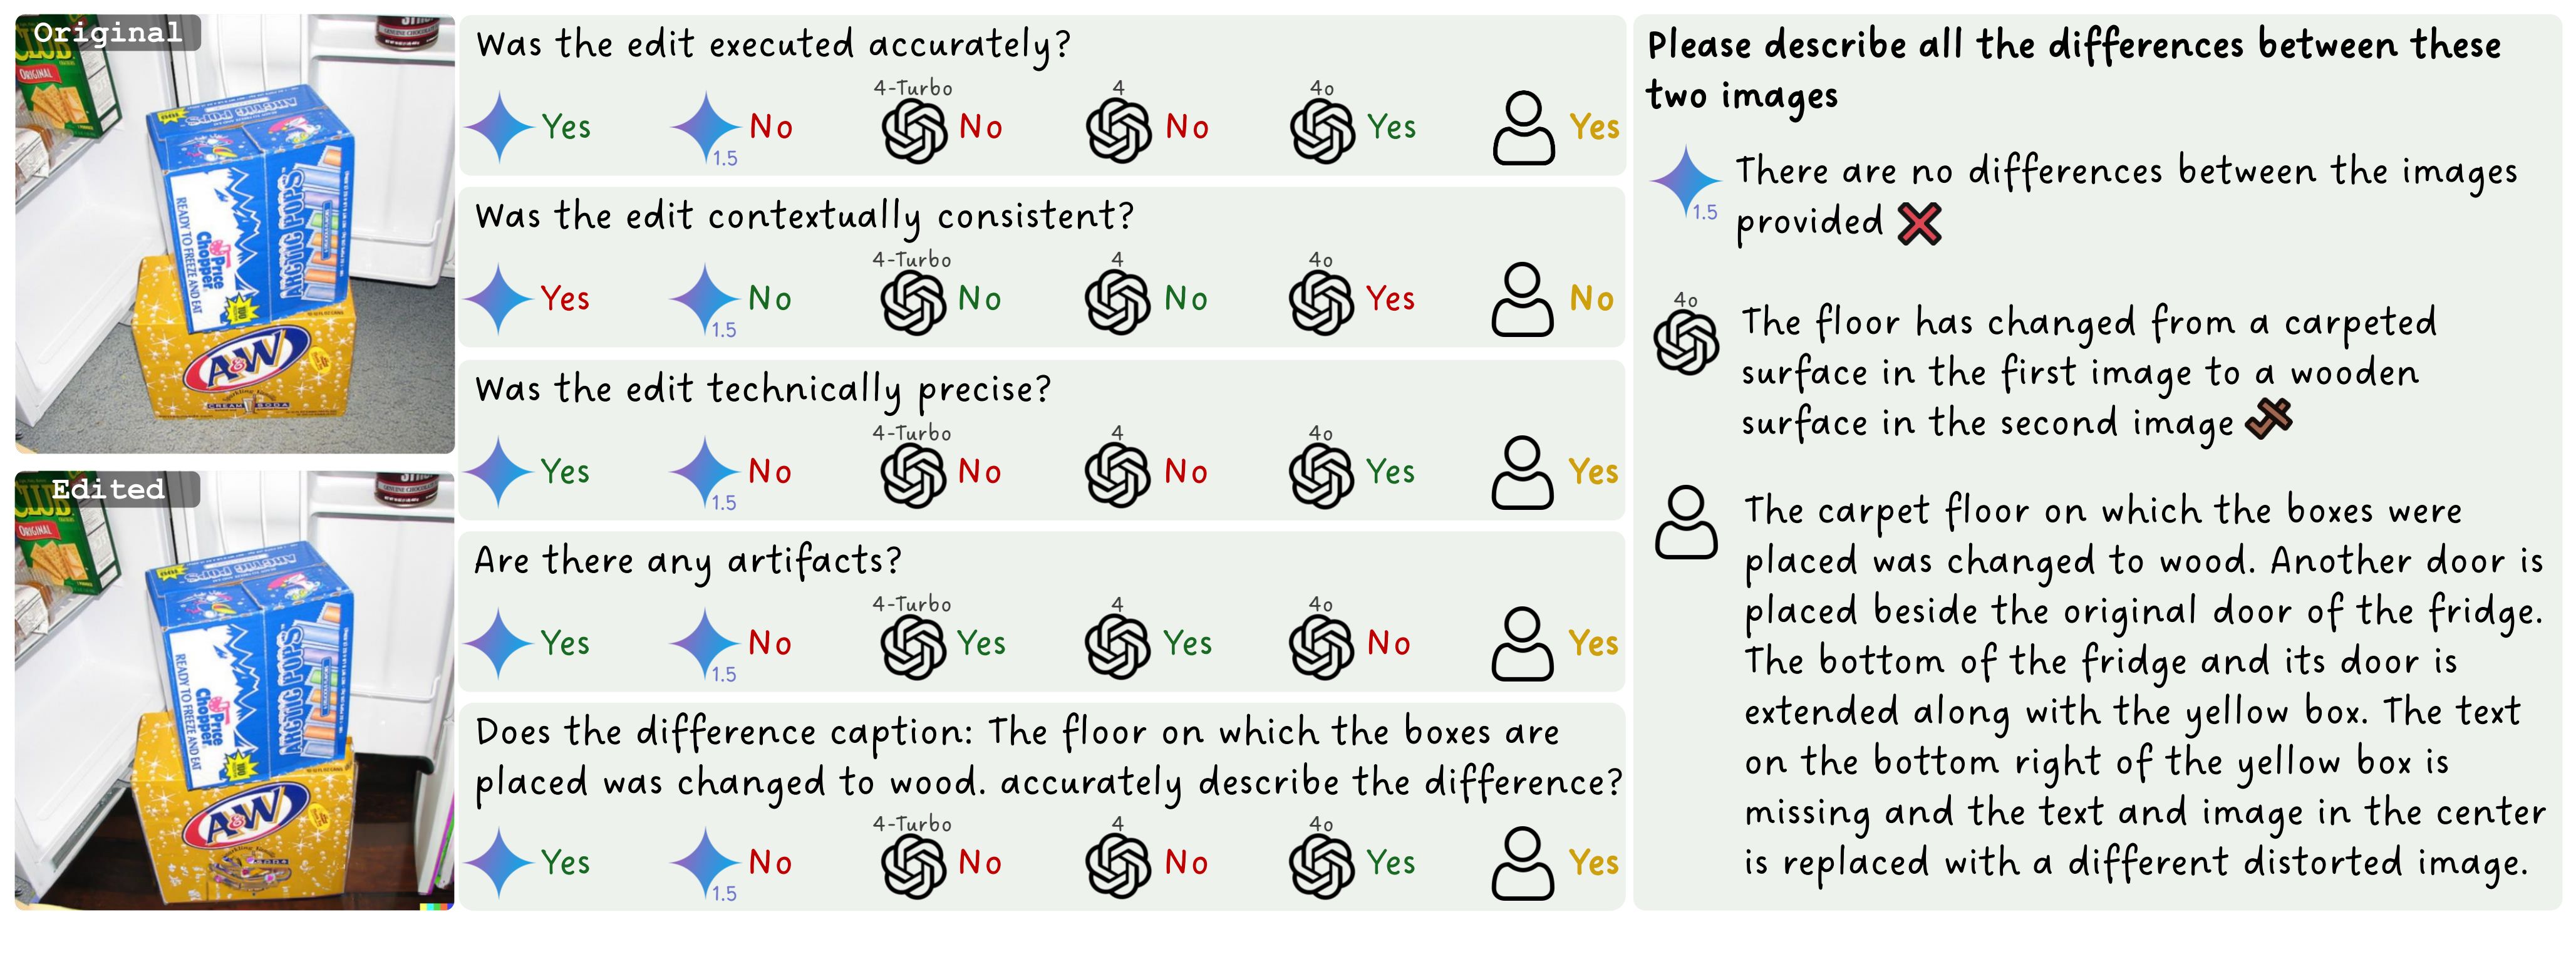Click the 'Are there any artifacts?' question

[x=688, y=561]
